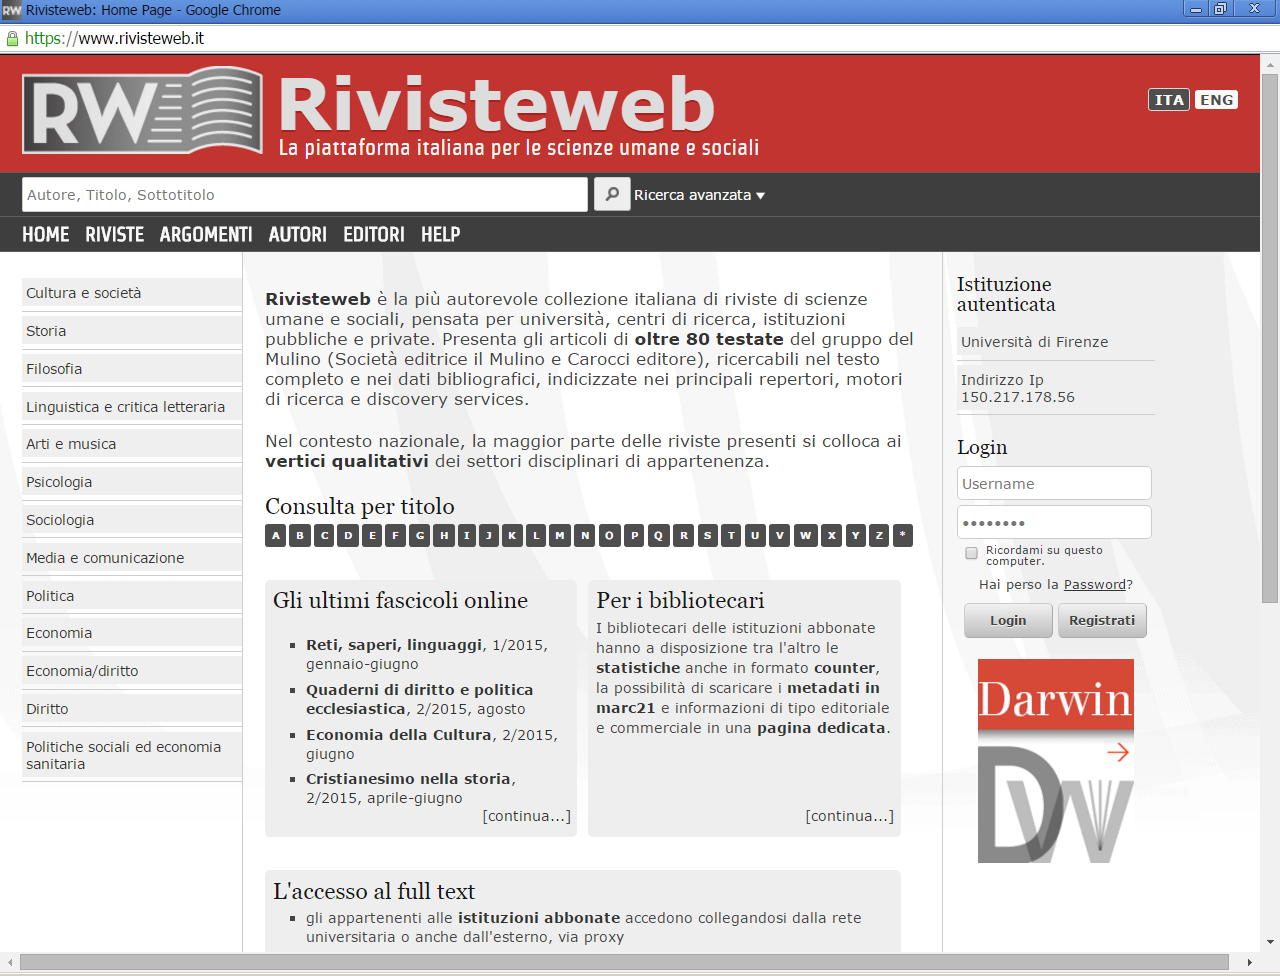Open titles starting with letter W
The height and width of the screenshot is (976, 1280).
point(805,535)
